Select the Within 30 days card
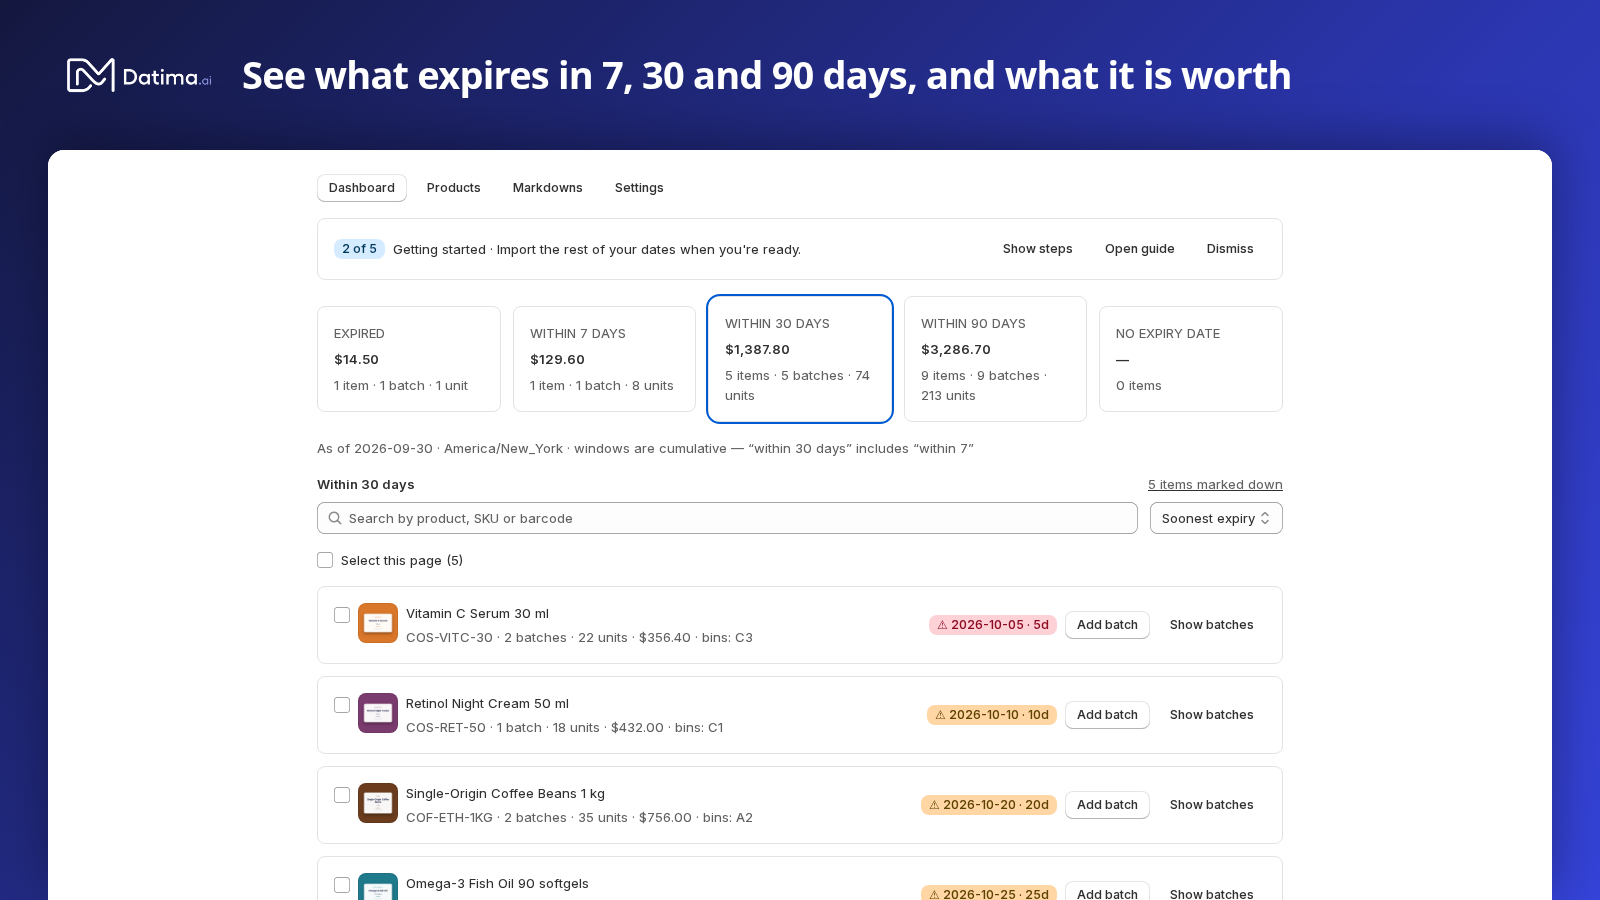Viewport: 1600px width, 900px height. (800, 359)
